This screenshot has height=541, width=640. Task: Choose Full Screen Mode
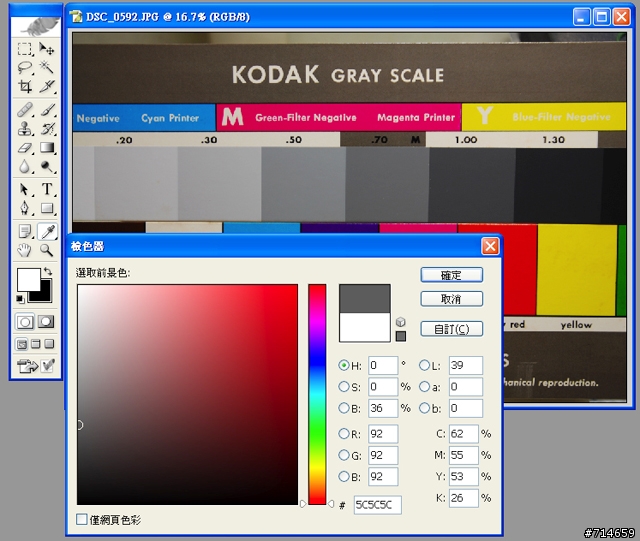(49, 344)
